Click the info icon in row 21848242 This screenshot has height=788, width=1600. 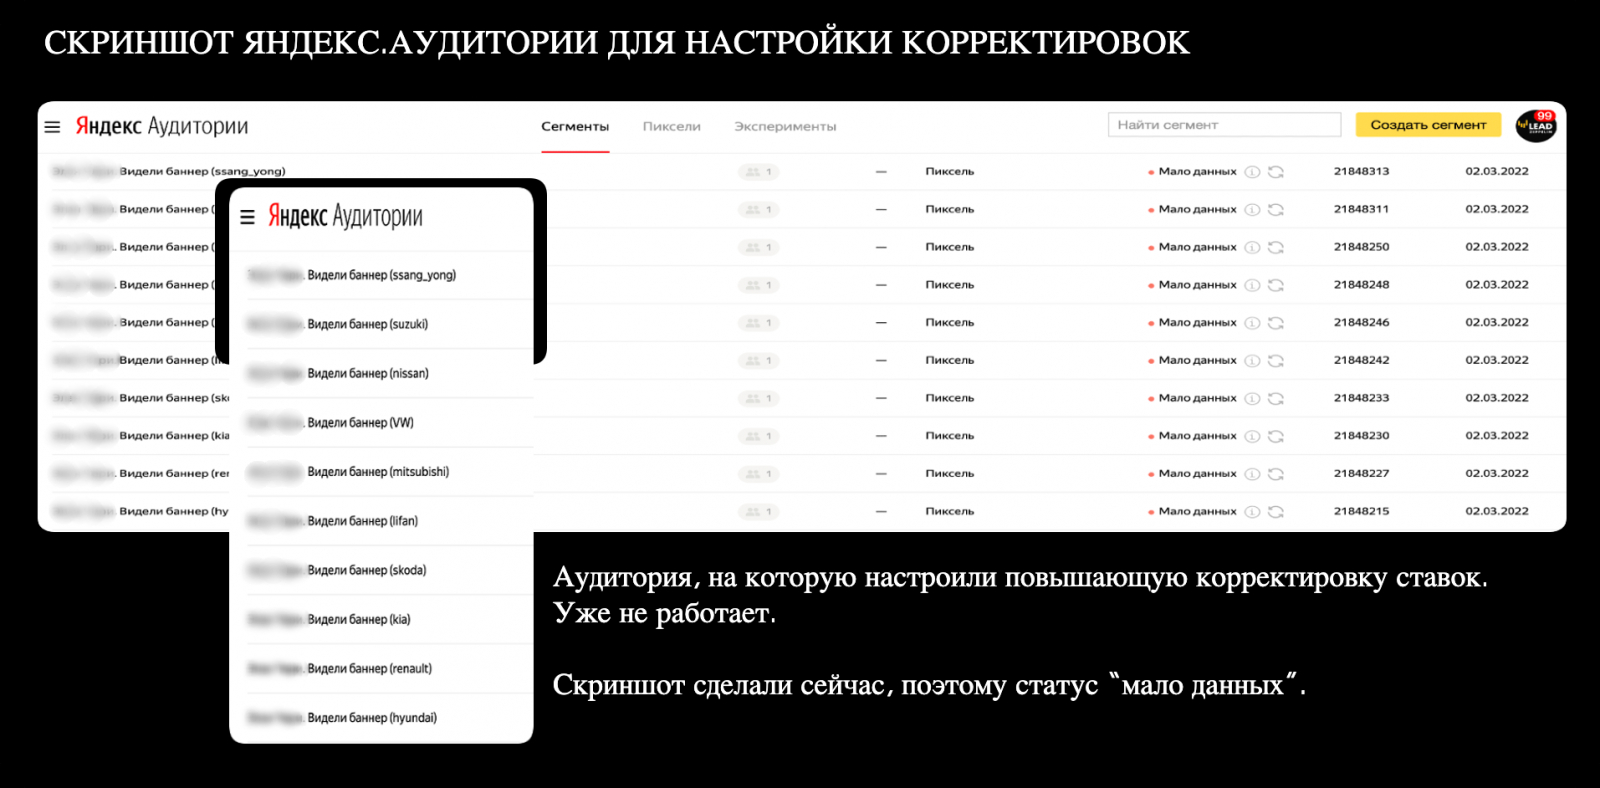pyautogui.click(x=1252, y=360)
